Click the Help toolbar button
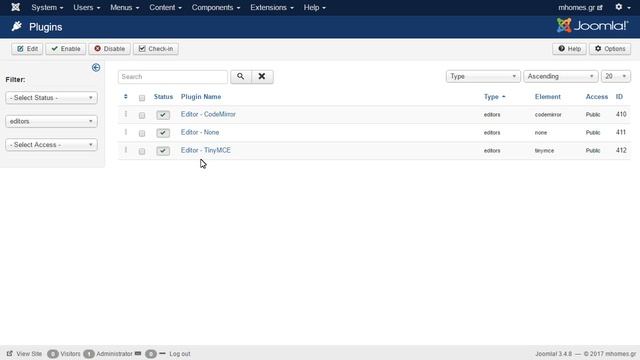Image resolution: width=640 pixels, height=360 pixels. 569,49
